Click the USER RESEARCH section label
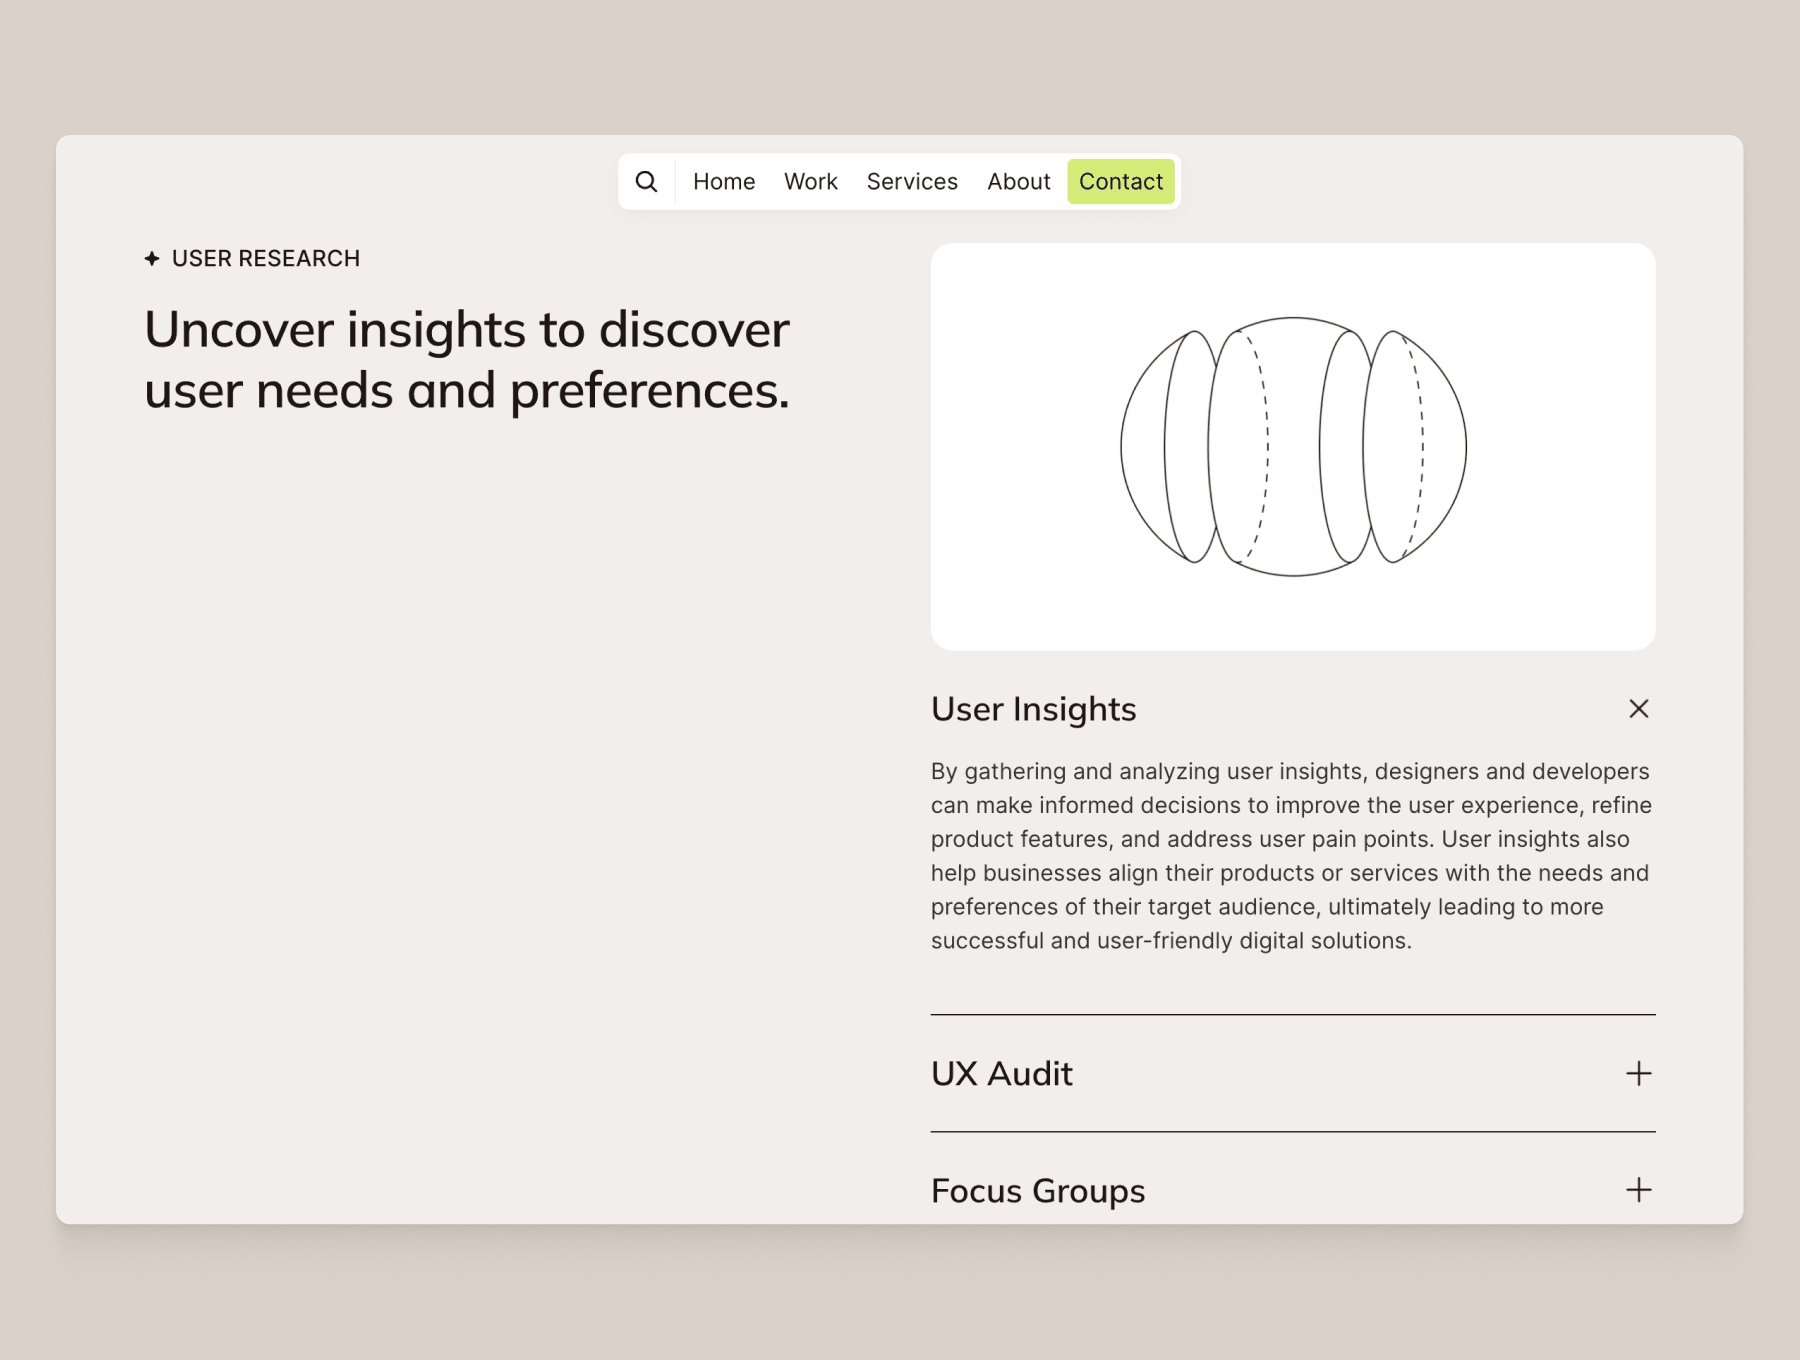1800x1360 pixels. pyautogui.click(x=266, y=259)
